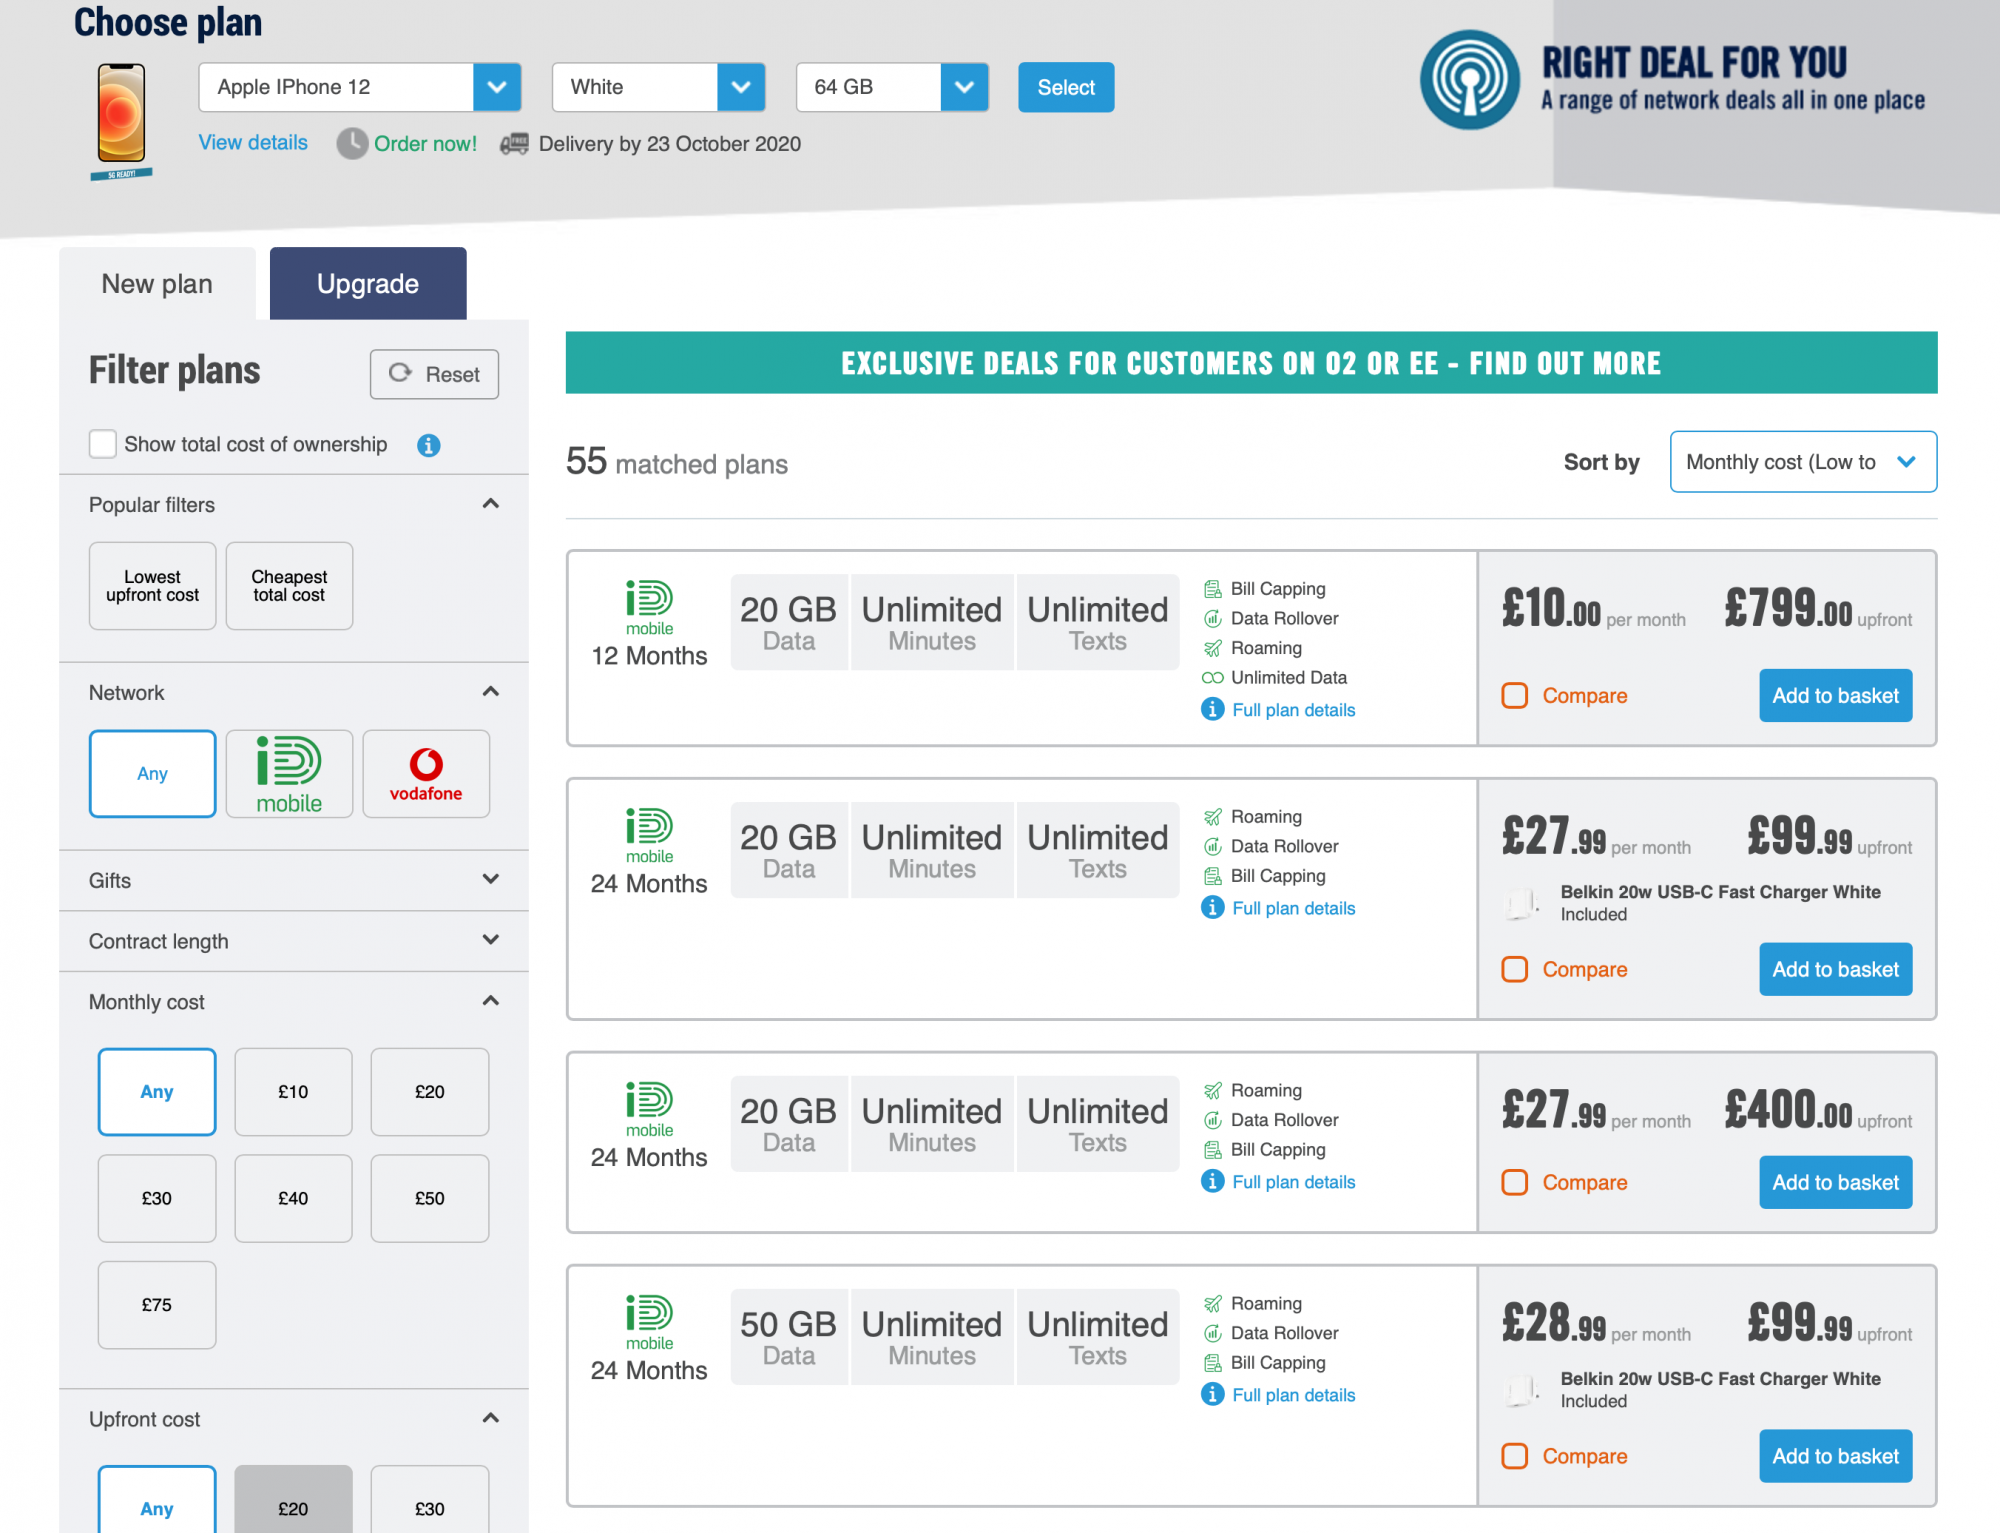This screenshot has width=2000, height=1533.
Task: Click the iD mobile logo on the 12 Months plan
Action: (x=649, y=608)
